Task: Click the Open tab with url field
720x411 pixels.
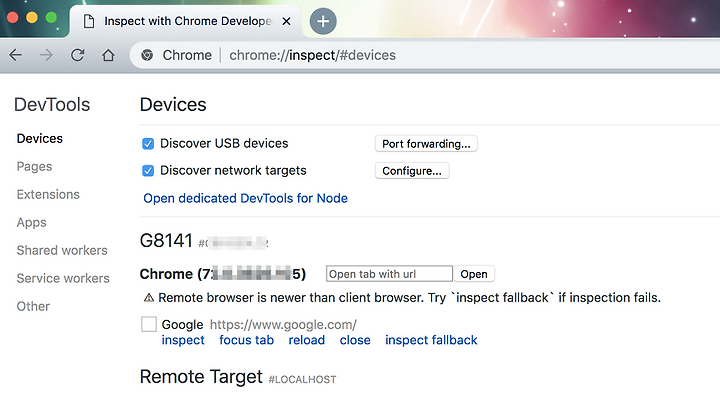Action: click(389, 274)
